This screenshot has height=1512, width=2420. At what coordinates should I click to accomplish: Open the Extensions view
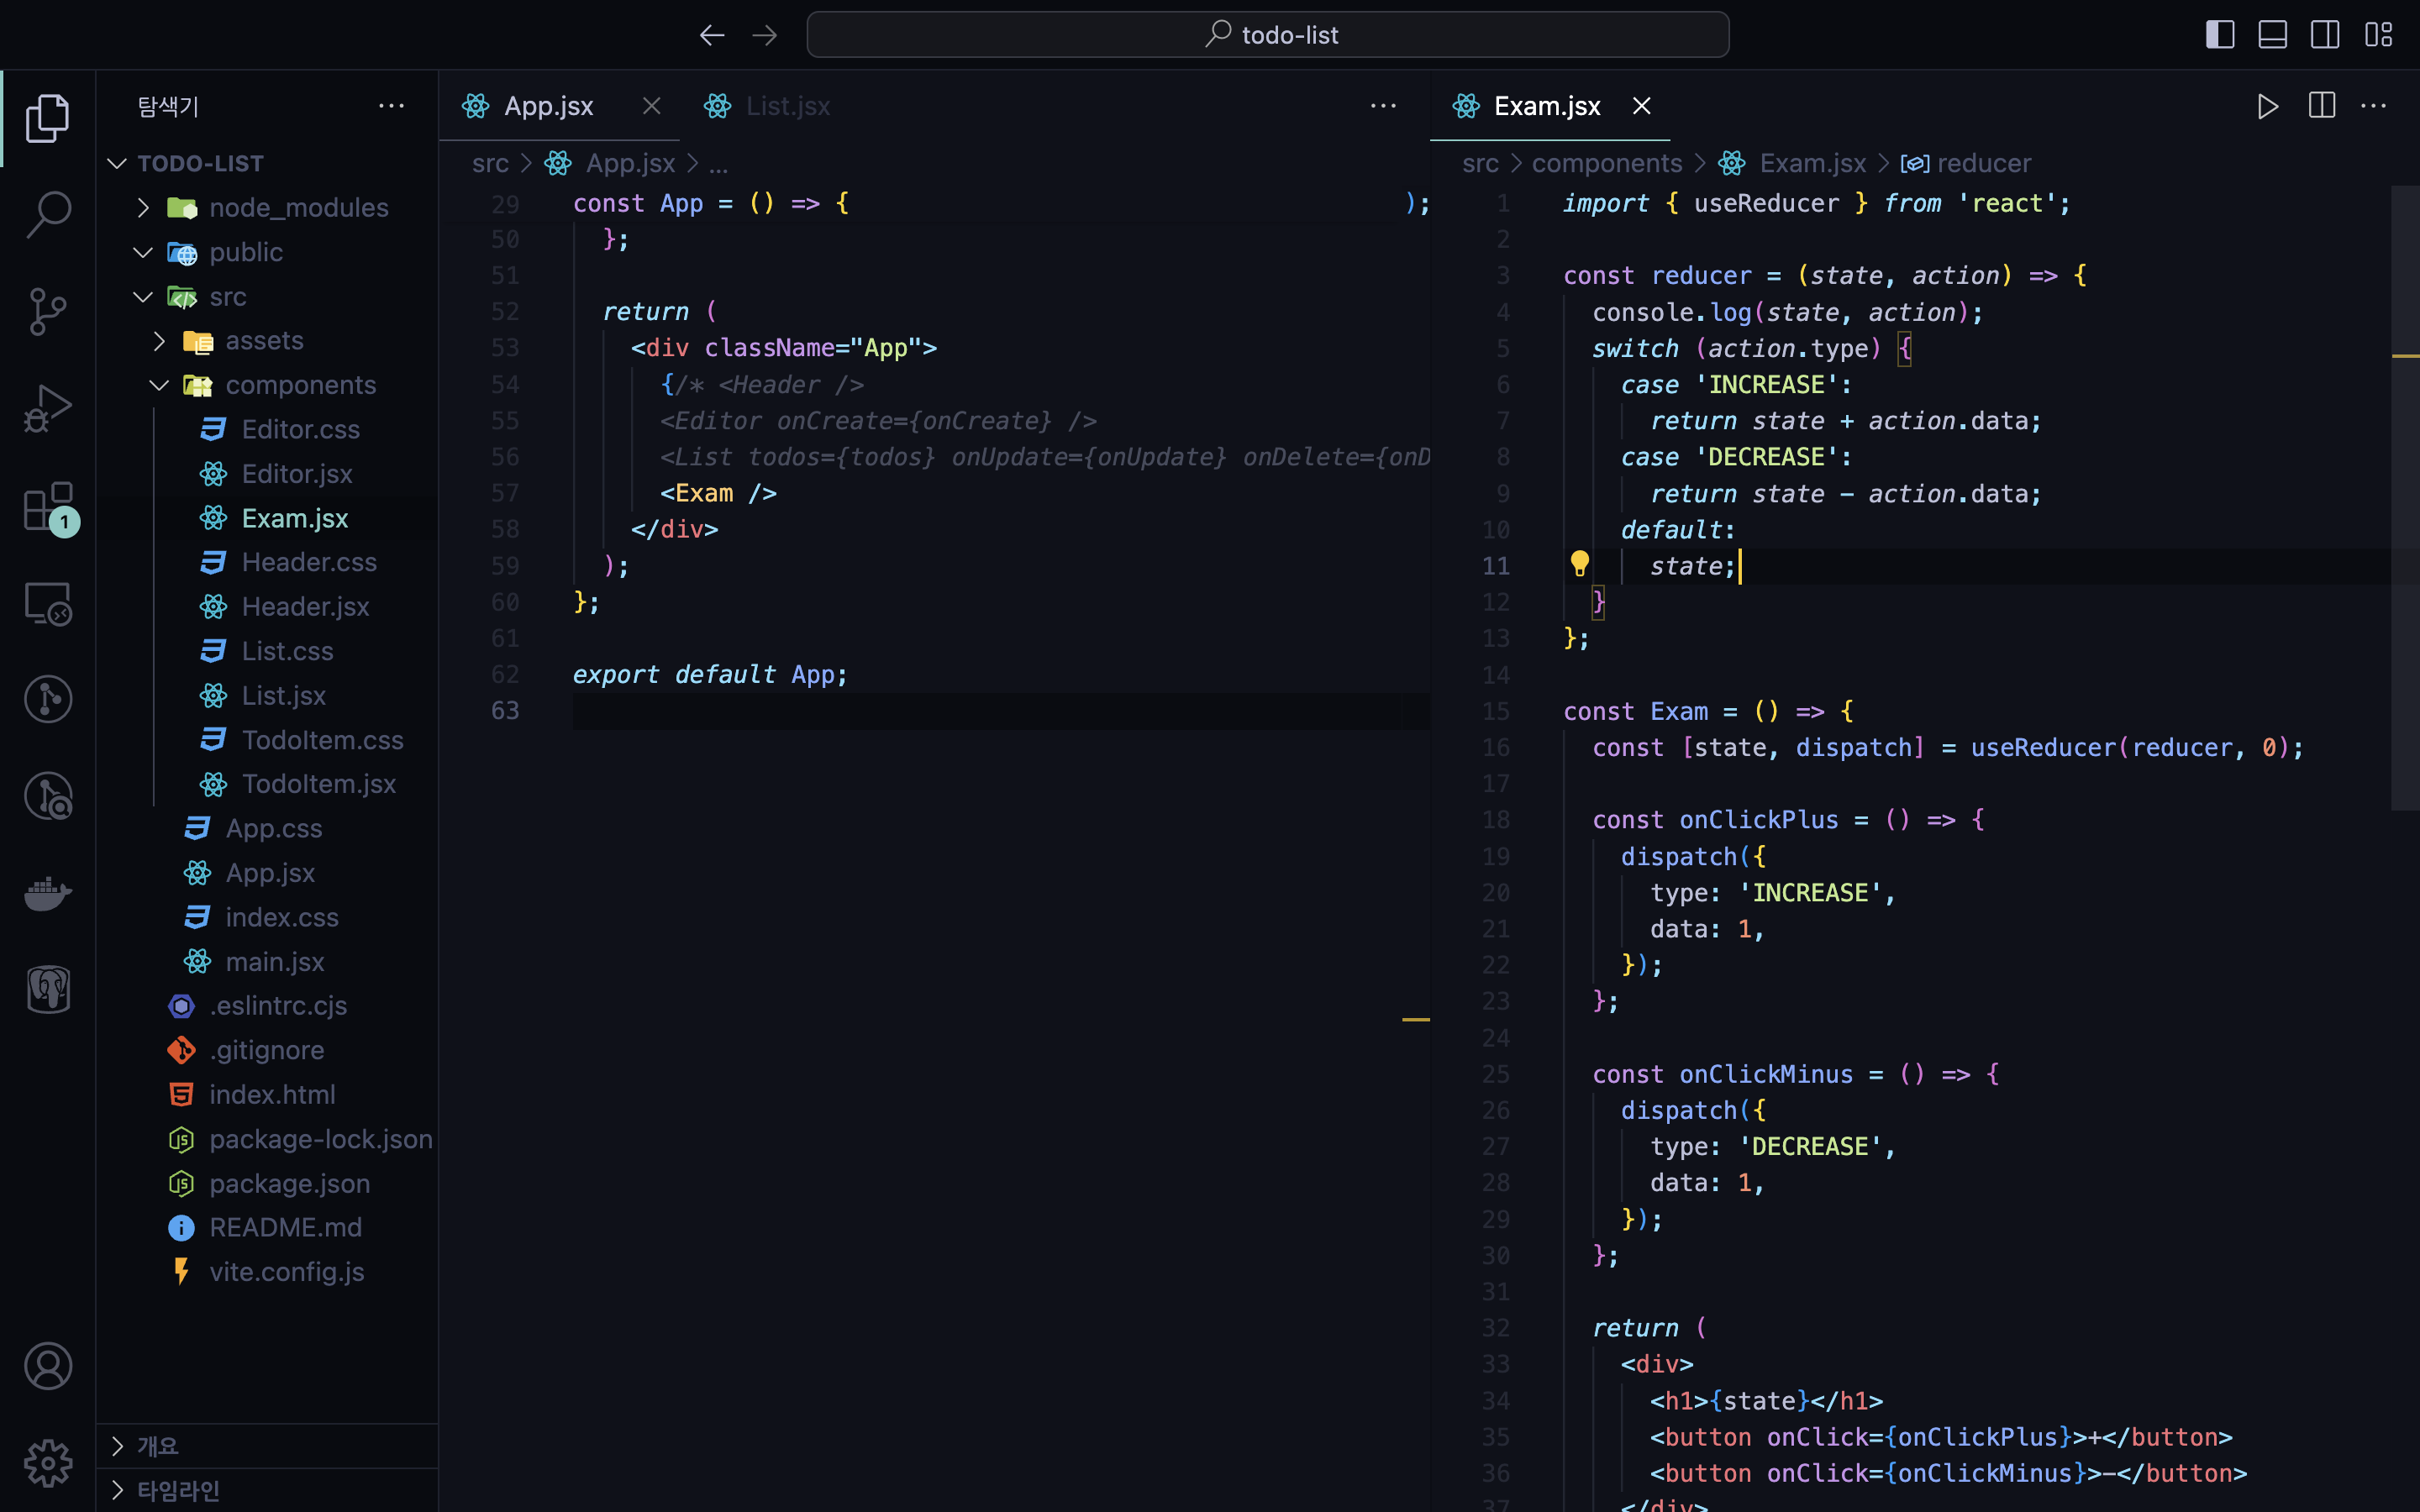pyautogui.click(x=47, y=506)
